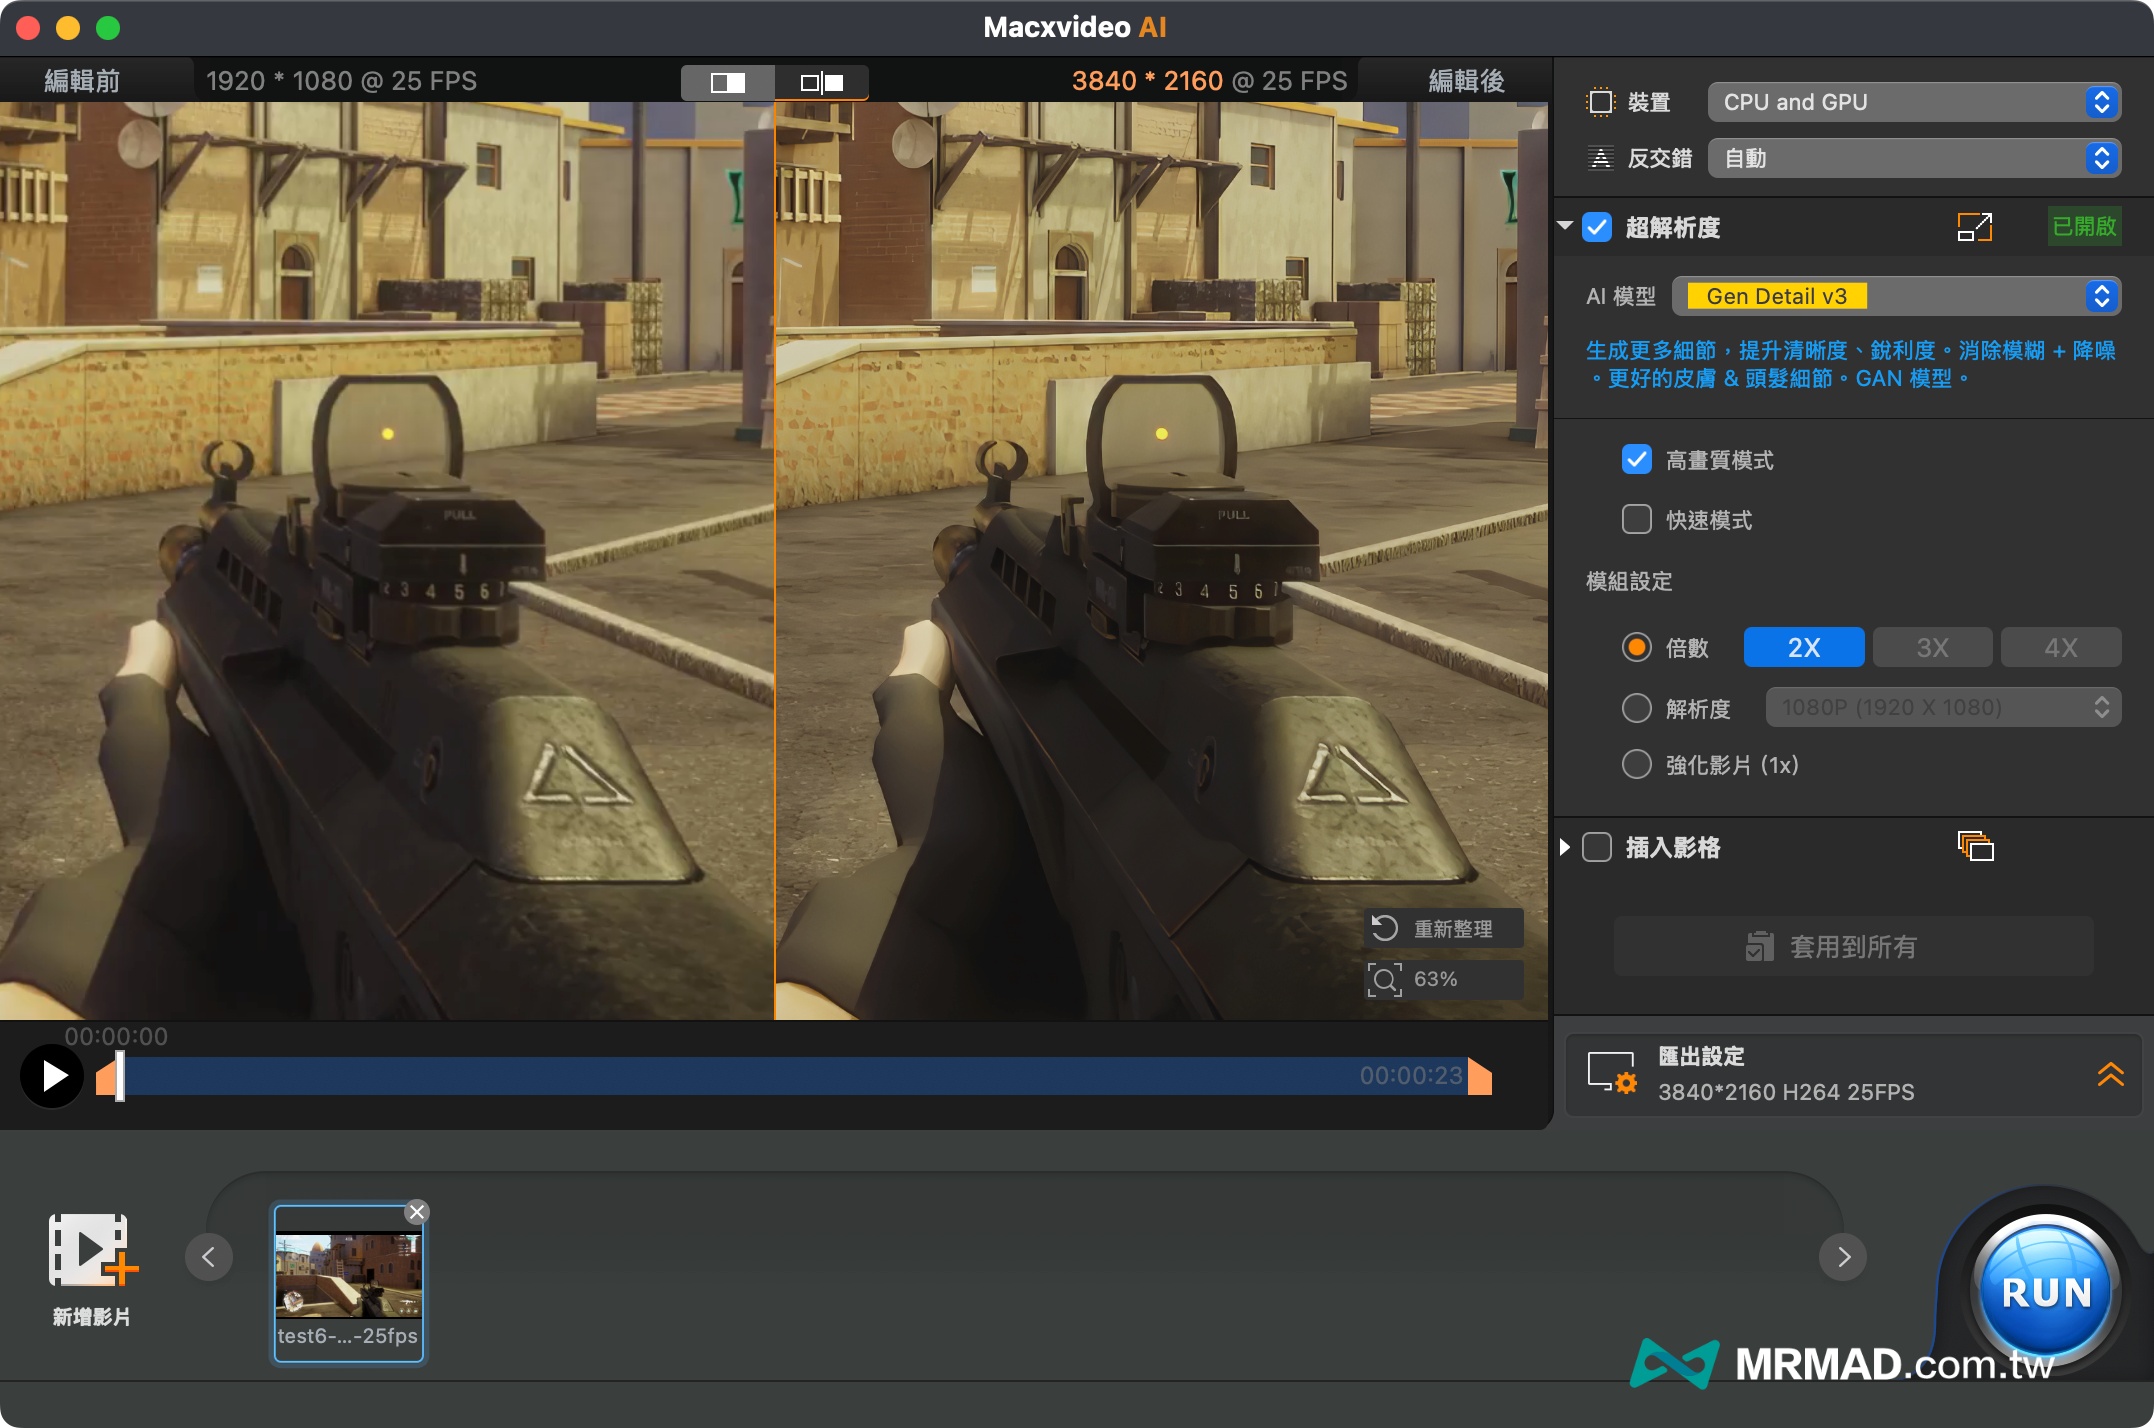This screenshot has width=2154, height=1428.
Task: Choose the 3X scale option
Action: pos(1931,648)
